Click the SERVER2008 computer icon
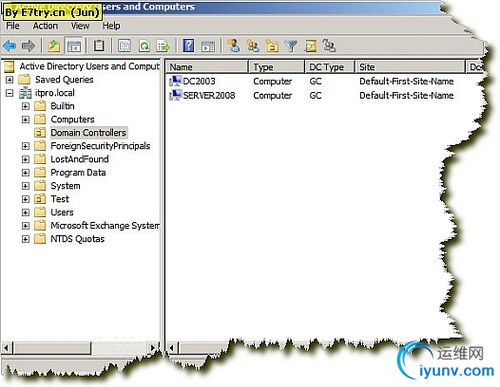This screenshot has height=387, width=500. (x=175, y=95)
